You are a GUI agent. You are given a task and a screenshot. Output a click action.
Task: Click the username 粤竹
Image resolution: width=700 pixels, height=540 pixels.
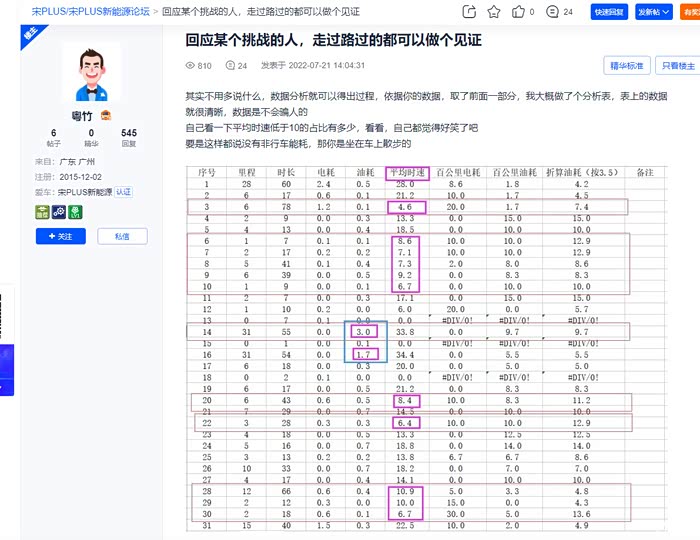pyautogui.click(x=82, y=116)
